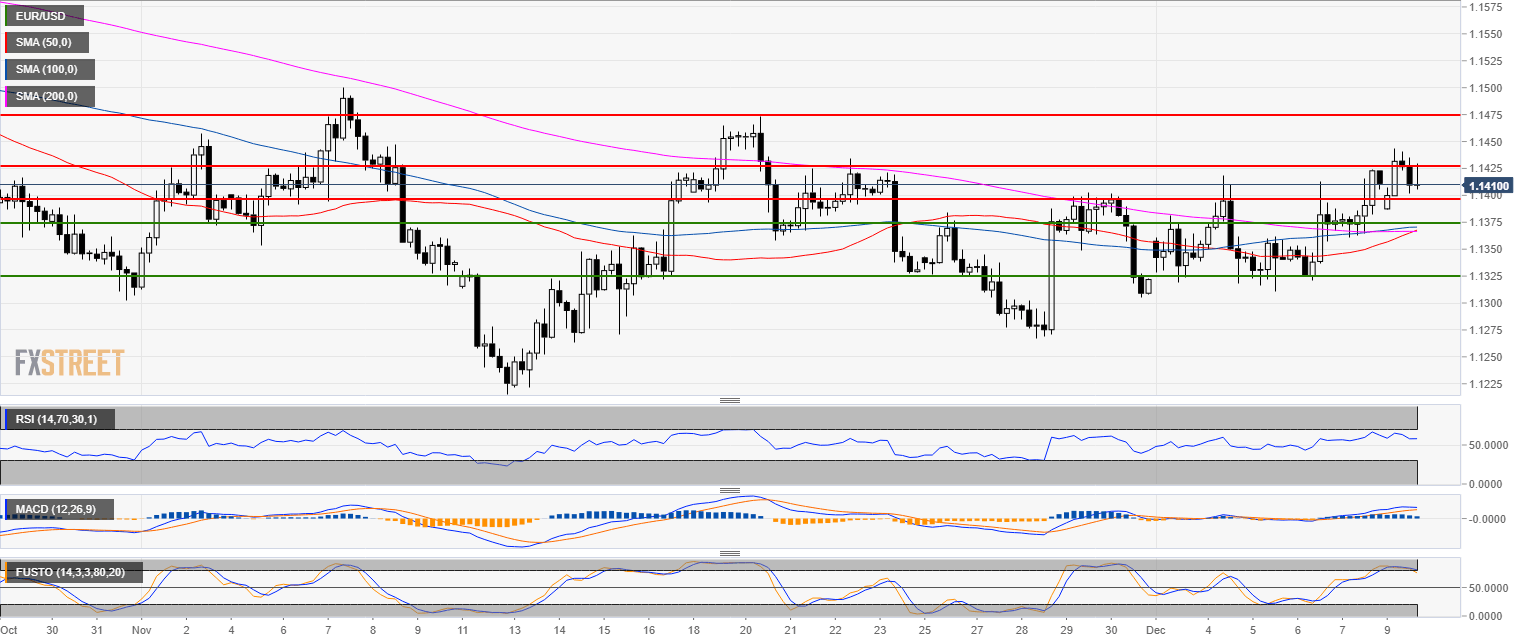
Task: Click the EUR/USD symbol legend label
Action: click(40, 16)
